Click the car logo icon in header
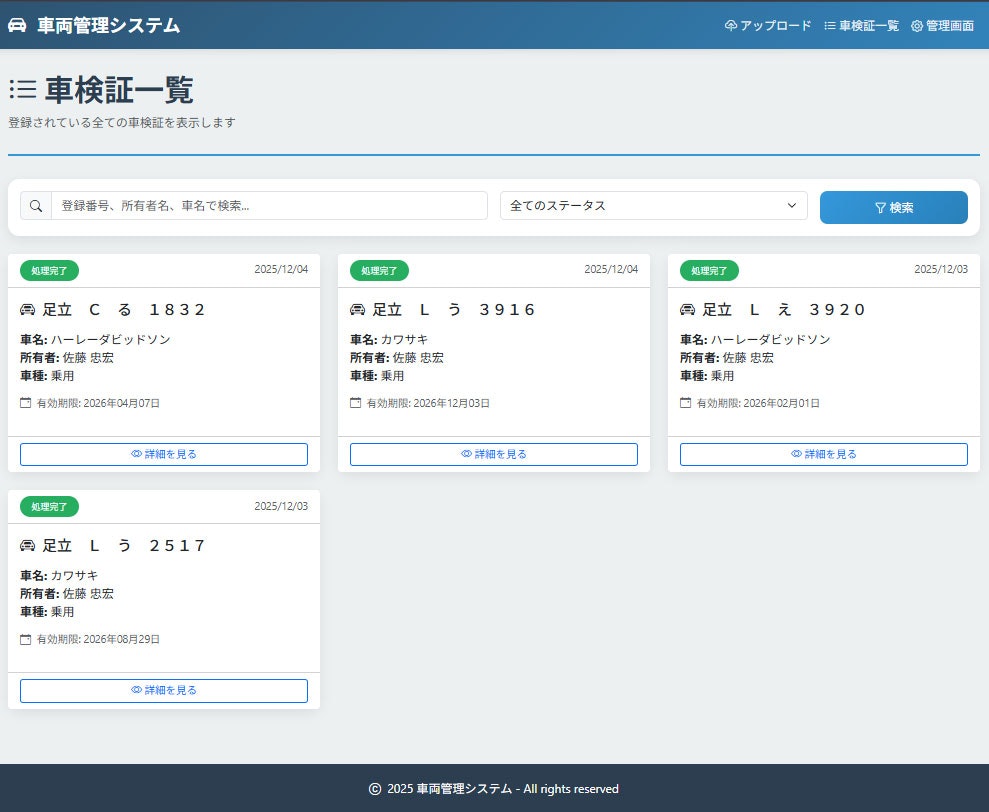989x812 pixels. click(x=17, y=25)
